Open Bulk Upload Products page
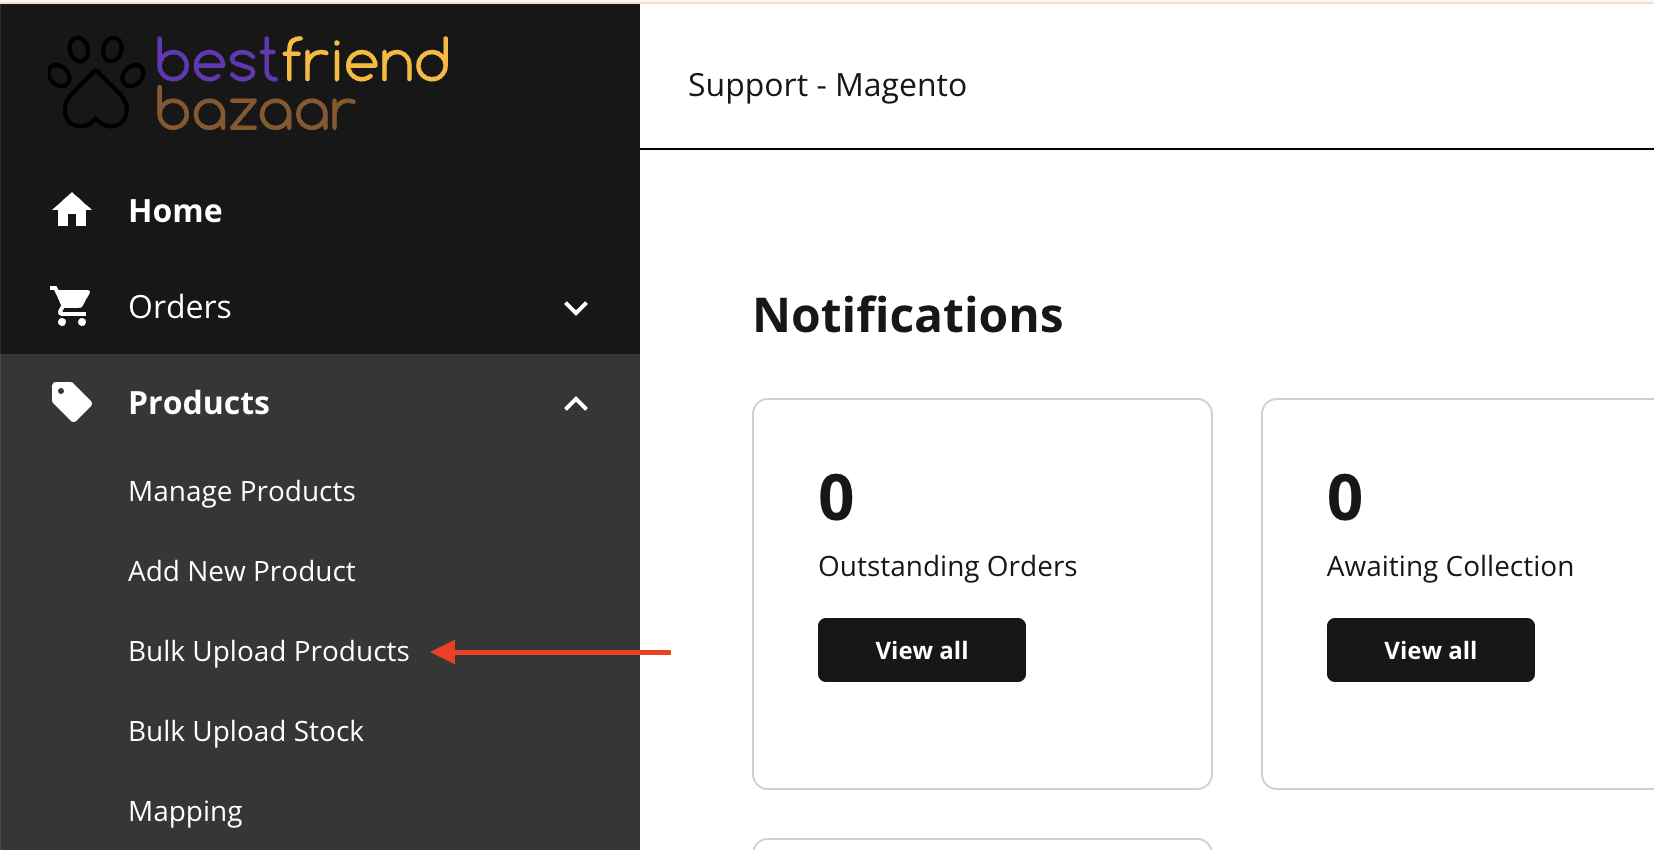Image resolution: width=1654 pixels, height=850 pixels. click(x=269, y=651)
